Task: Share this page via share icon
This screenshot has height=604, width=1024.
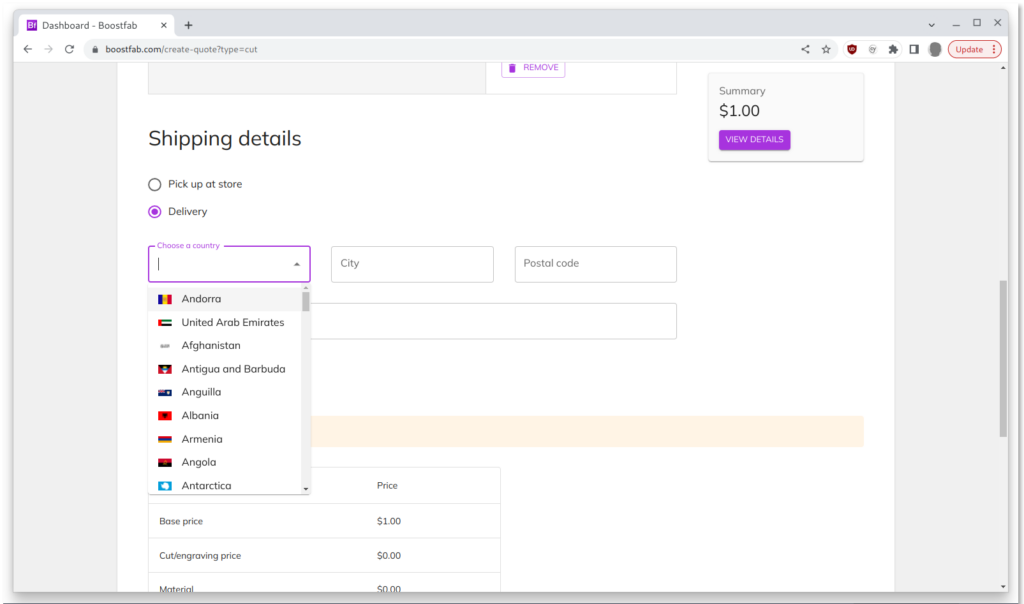Action: point(805,49)
